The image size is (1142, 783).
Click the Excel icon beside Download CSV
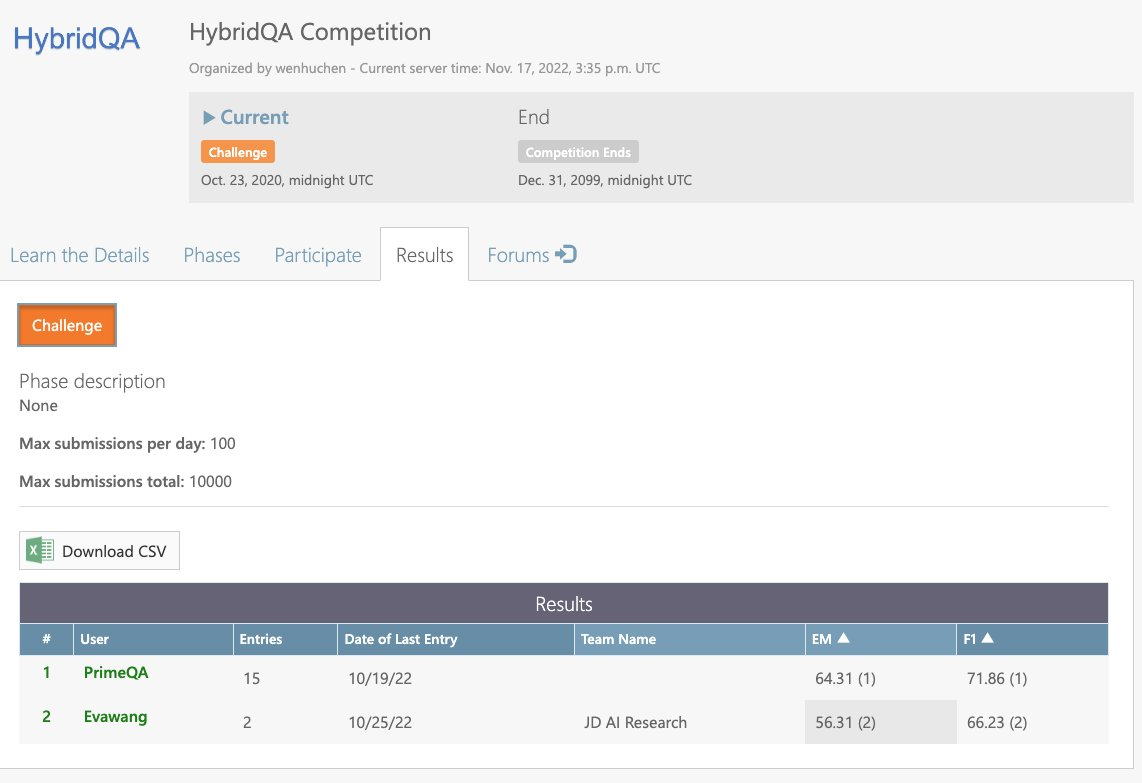[x=40, y=551]
